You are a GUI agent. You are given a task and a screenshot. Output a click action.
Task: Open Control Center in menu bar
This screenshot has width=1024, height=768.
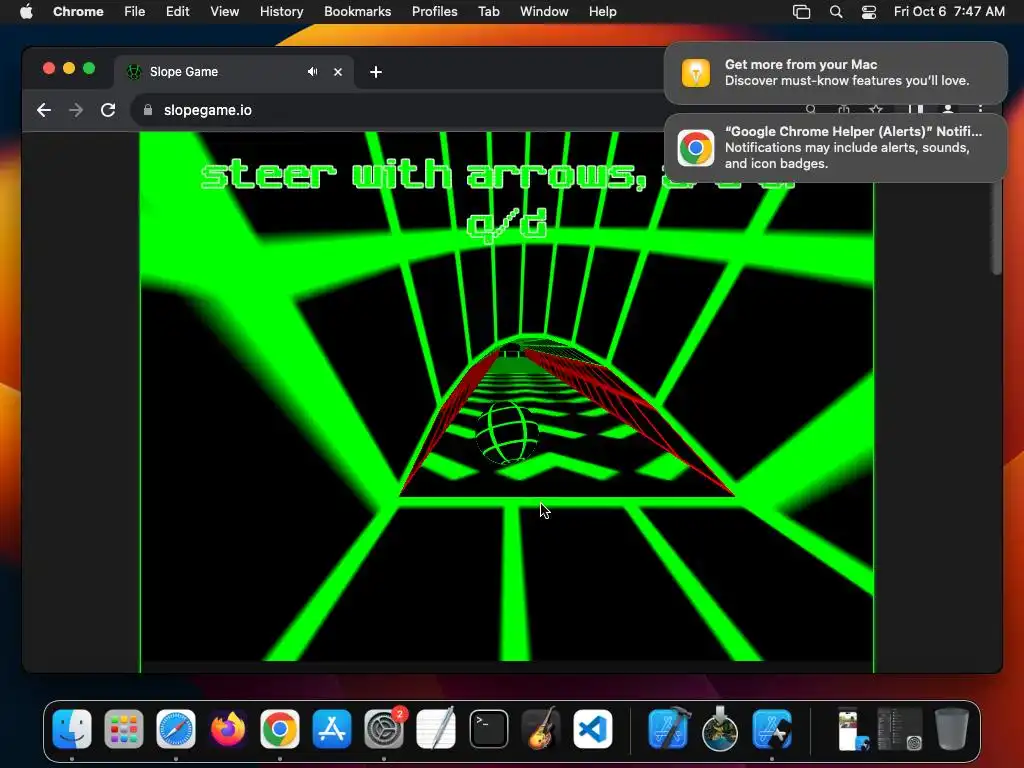click(869, 12)
